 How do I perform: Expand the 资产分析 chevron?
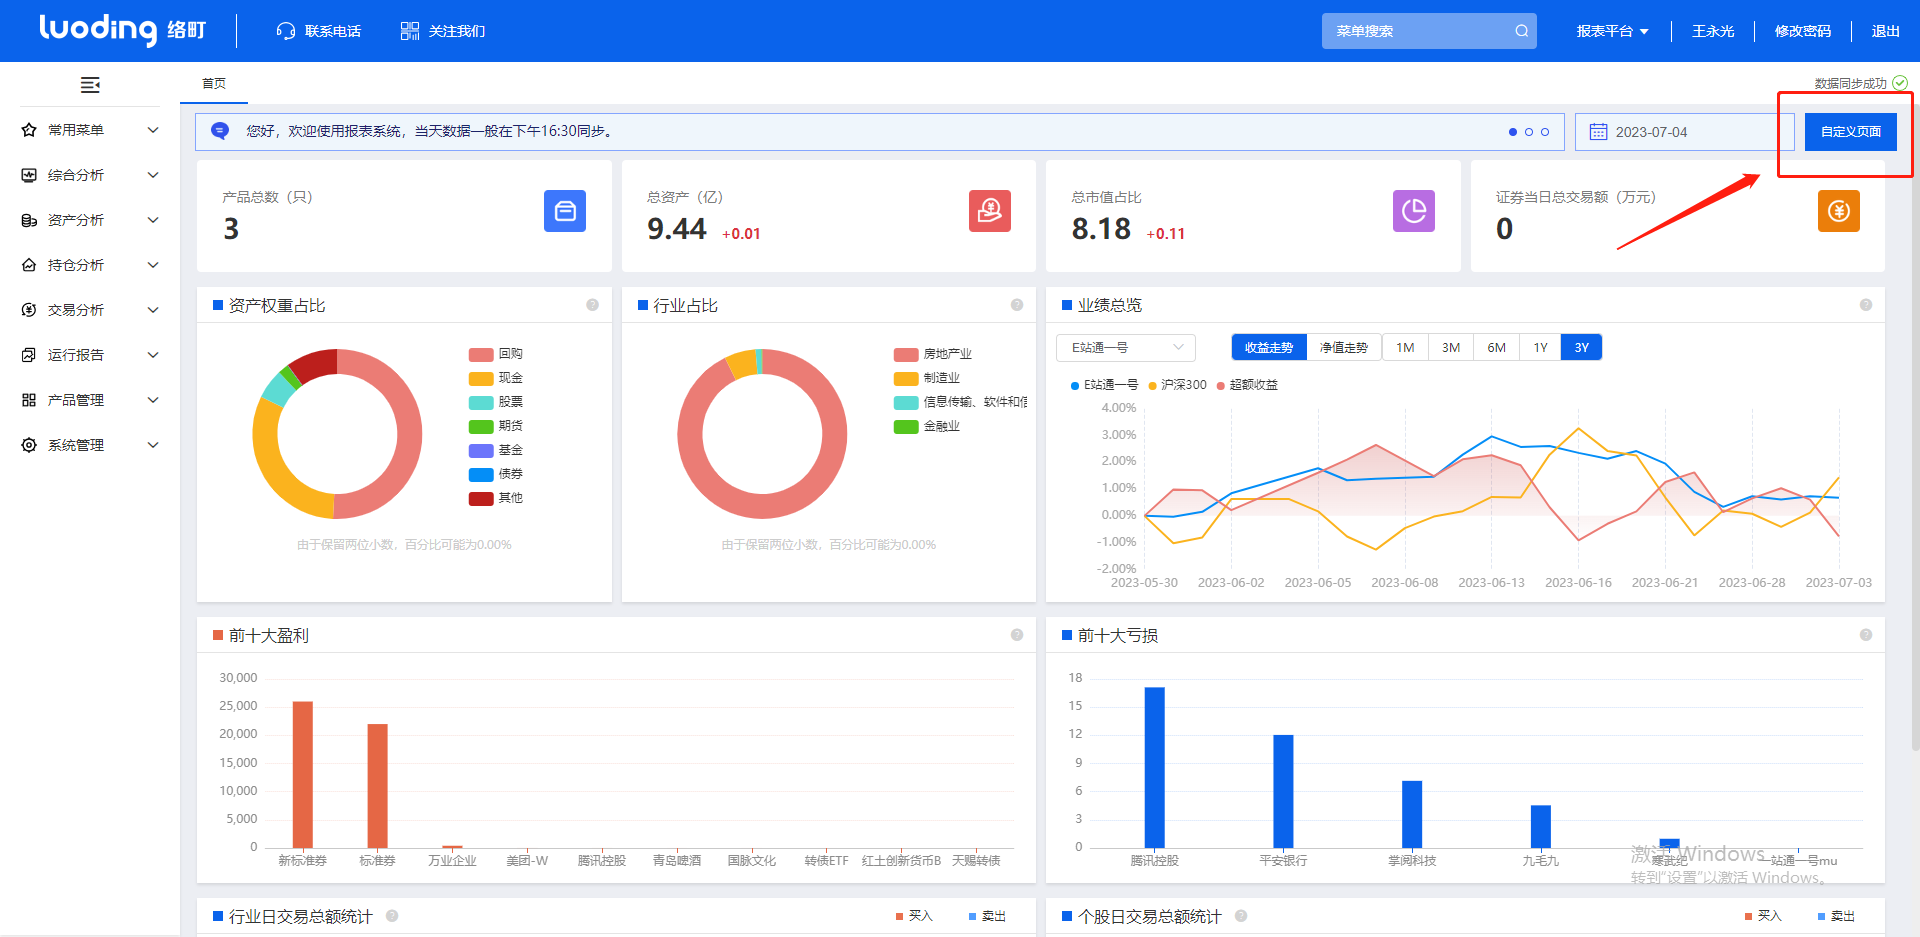(x=153, y=220)
